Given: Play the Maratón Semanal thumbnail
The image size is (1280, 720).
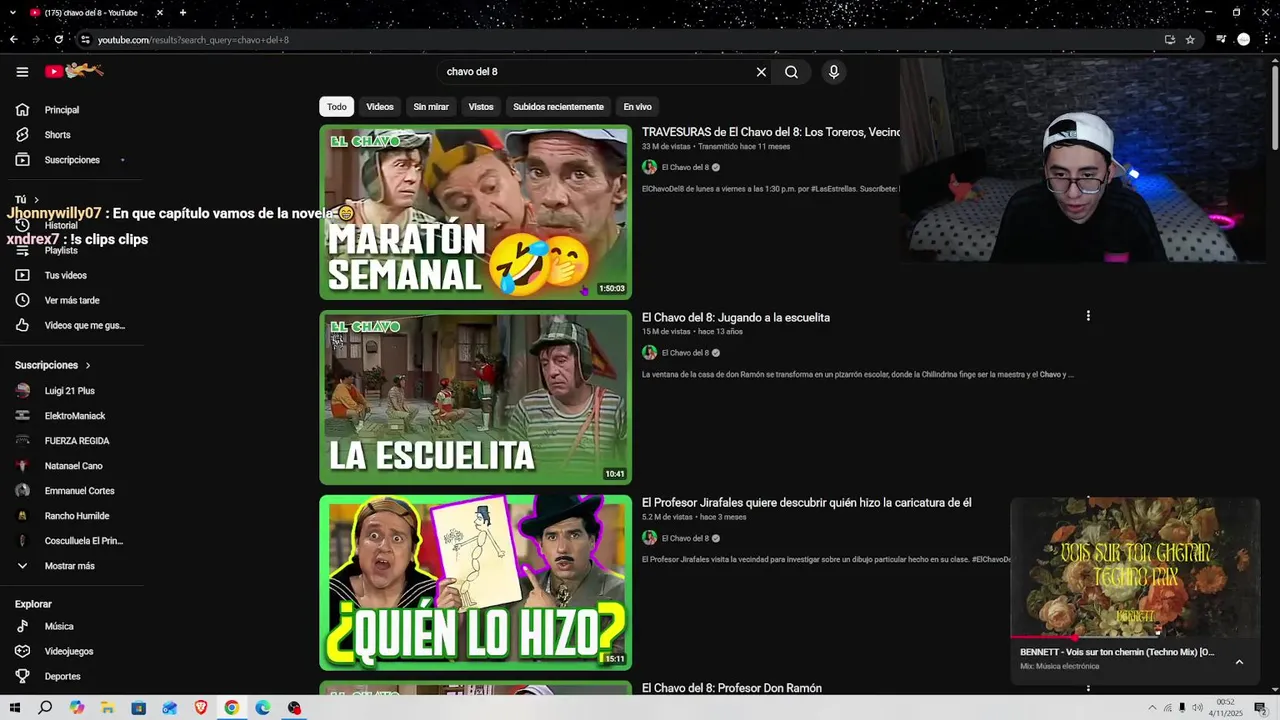Looking at the screenshot, I should (476, 212).
